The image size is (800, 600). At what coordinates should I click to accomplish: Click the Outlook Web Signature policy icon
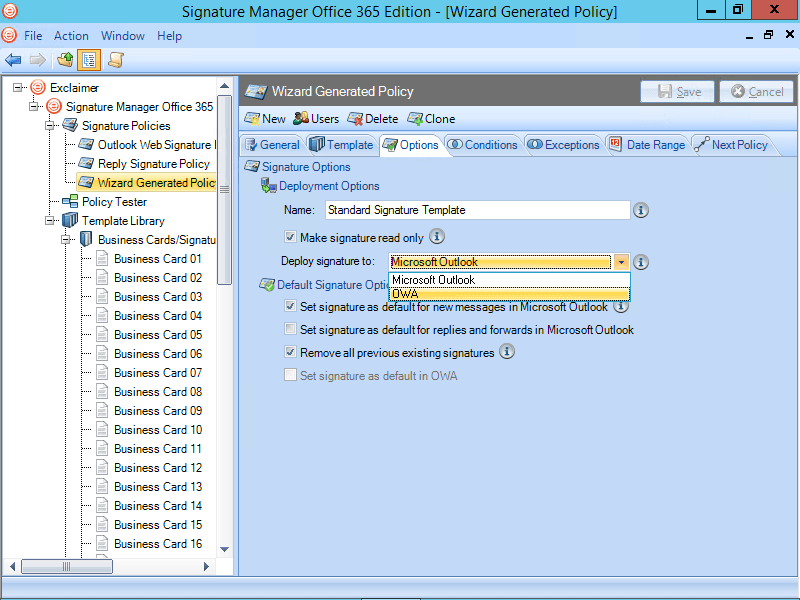pyautogui.click(x=86, y=145)
